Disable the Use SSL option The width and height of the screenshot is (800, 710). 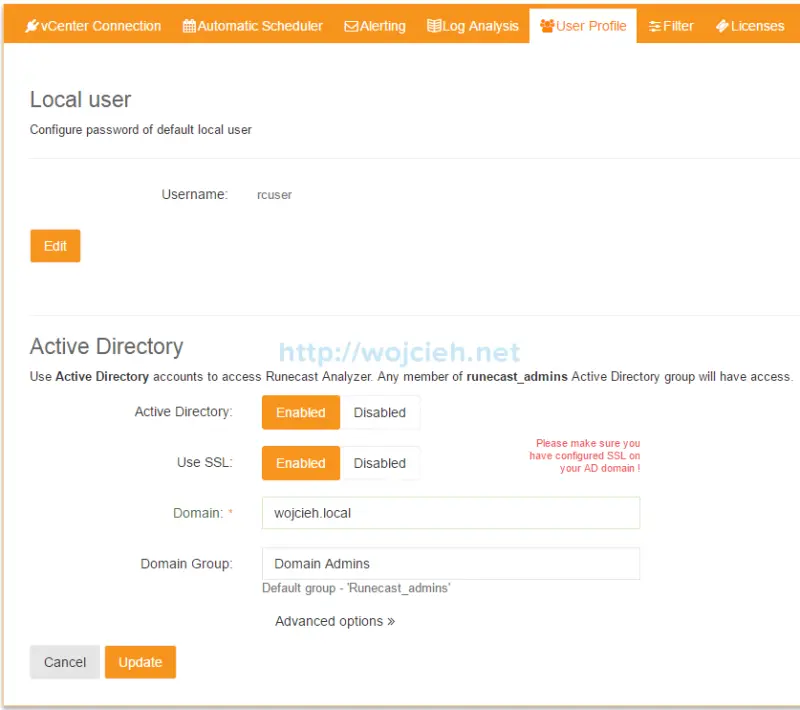point(380,463)
